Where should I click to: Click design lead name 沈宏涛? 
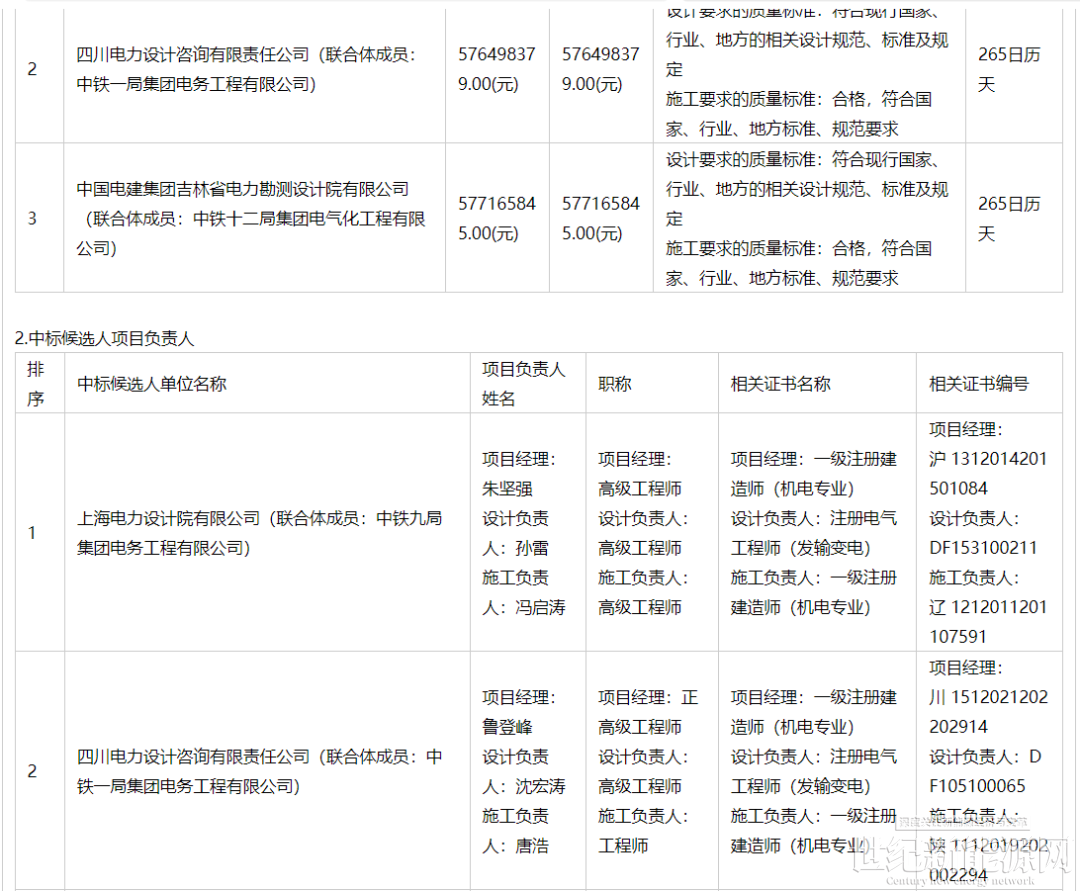click(x=540, y=786)
